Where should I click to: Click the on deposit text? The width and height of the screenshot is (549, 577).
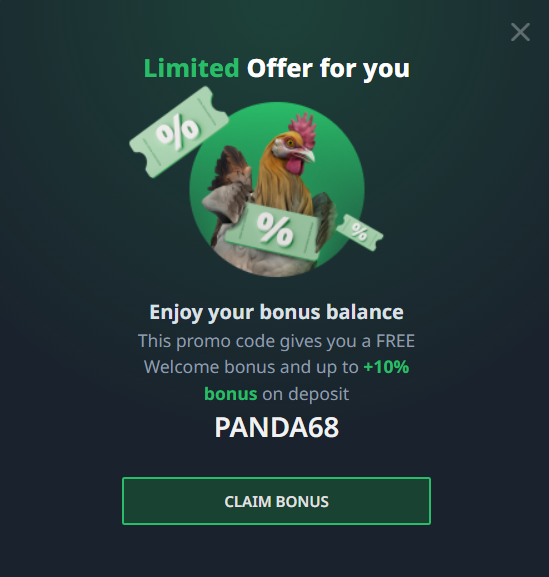(x=305, y=394)
